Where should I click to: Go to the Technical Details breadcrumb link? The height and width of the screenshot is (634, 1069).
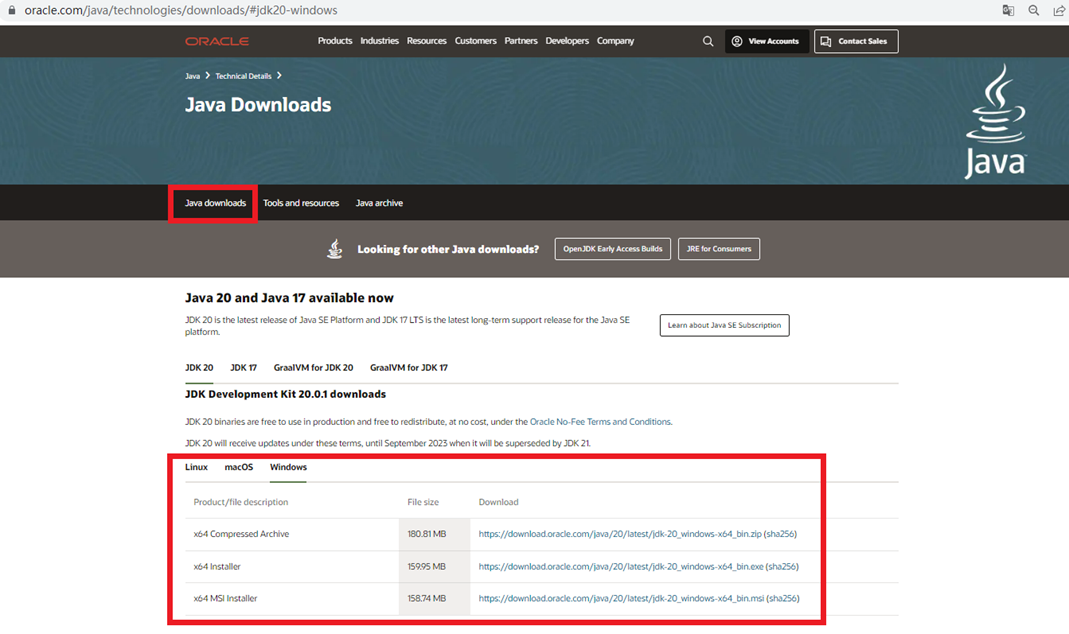[243, 76]
